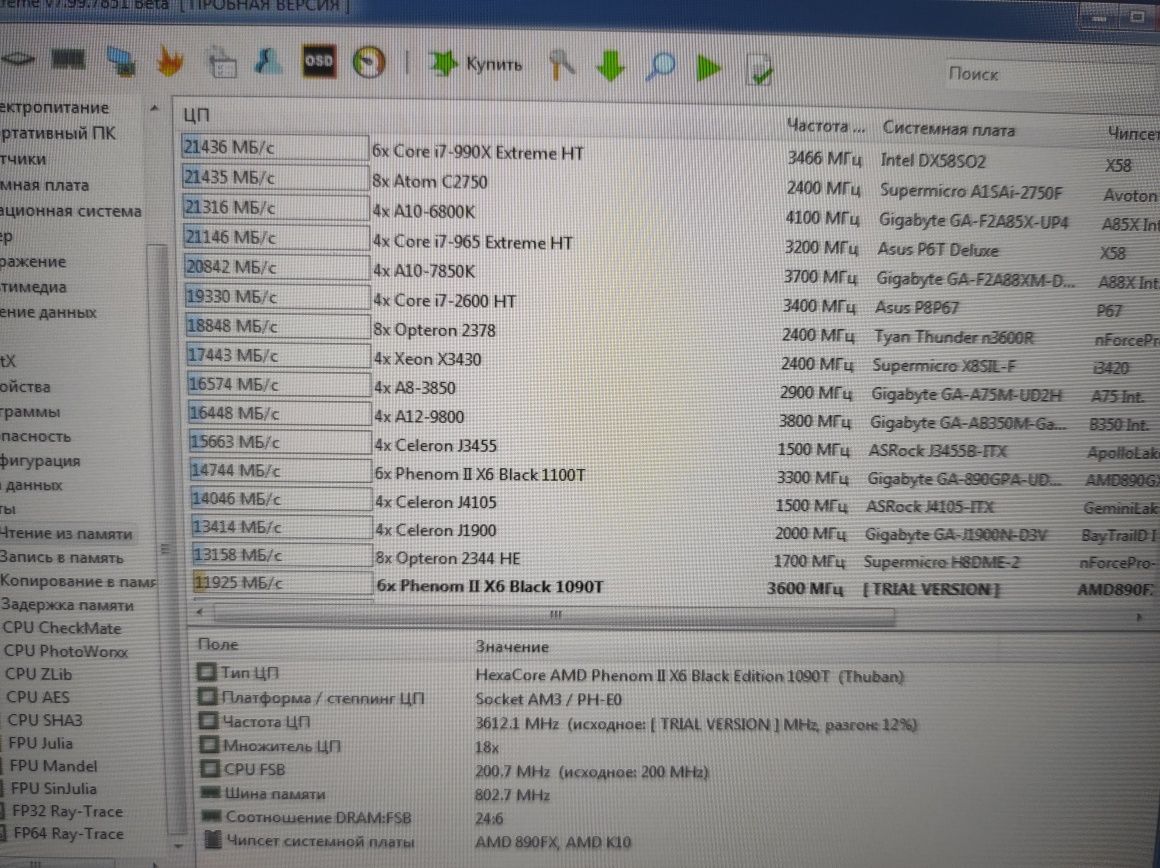Click the results list right scroll arrow
The image size is (1160, 868).
1139,616
